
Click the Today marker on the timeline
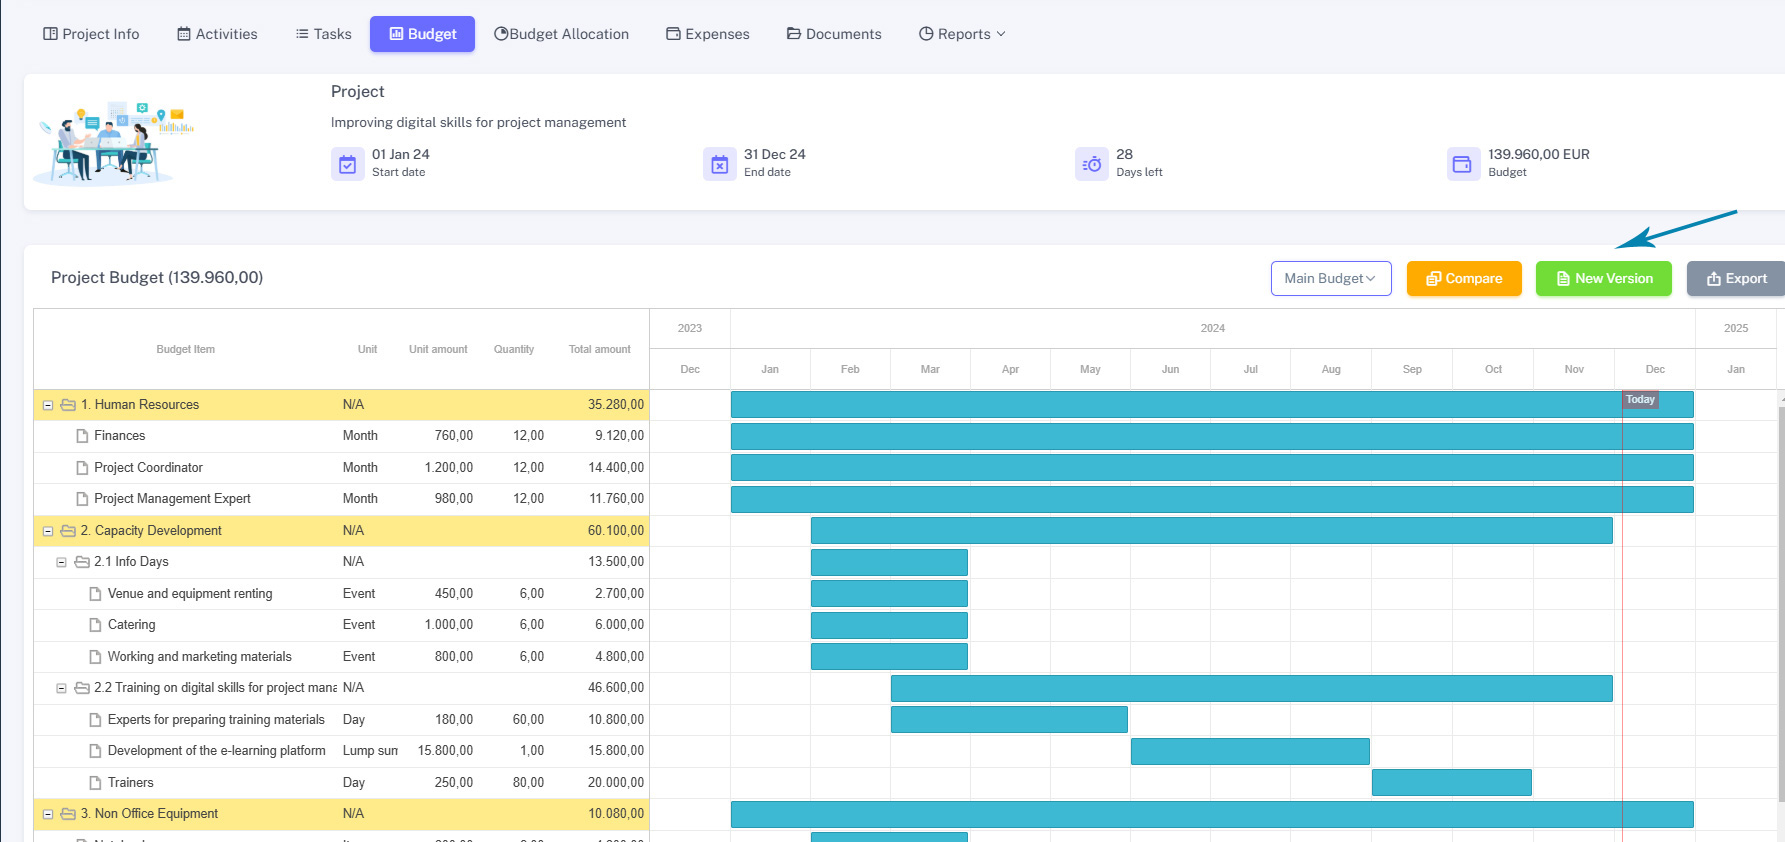1640,400
